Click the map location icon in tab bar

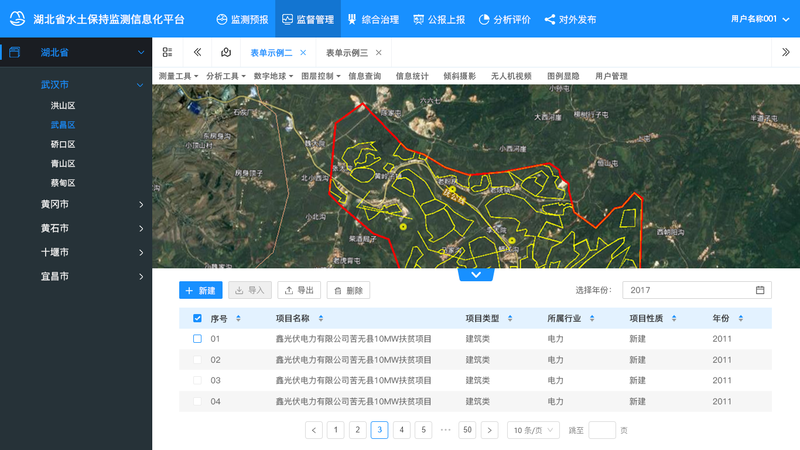click(x=226, y=52)
